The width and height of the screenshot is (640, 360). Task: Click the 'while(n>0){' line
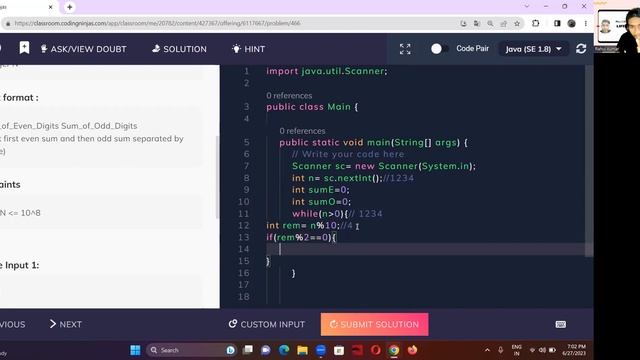[320, 213]
